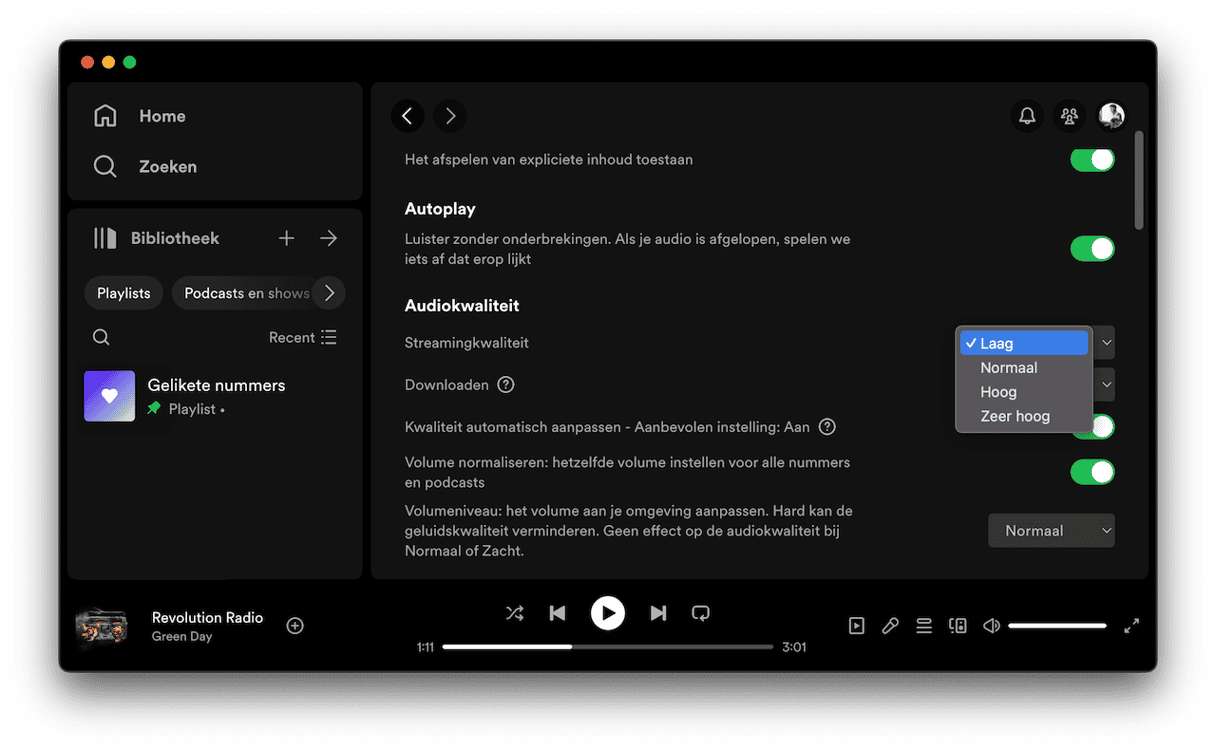Filter library by Podcasts en shows
This screenshot has width=1216, height=750.
click(246, 293)
